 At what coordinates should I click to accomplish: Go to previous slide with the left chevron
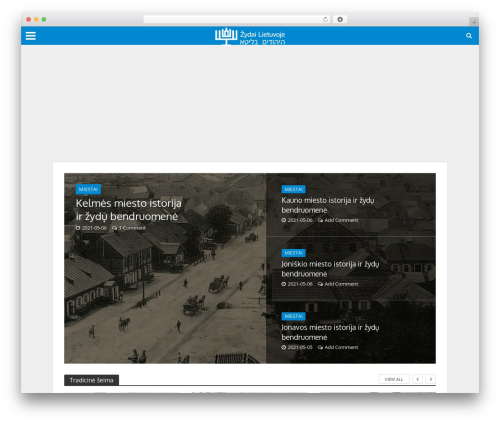(x=418, y=379)
